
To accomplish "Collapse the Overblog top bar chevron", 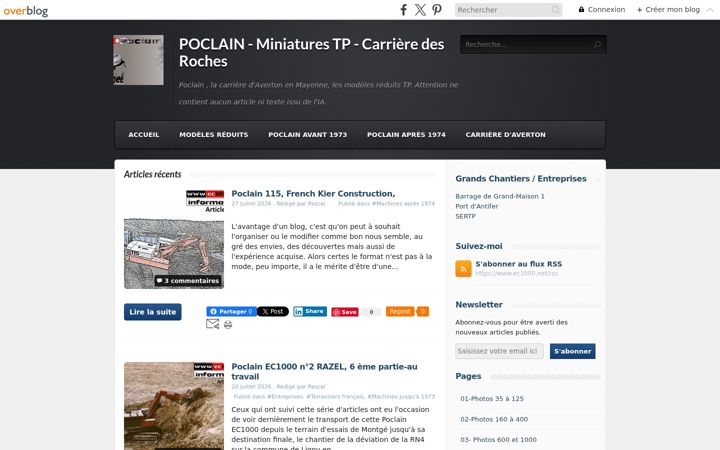I will click(x=710, y=10).
